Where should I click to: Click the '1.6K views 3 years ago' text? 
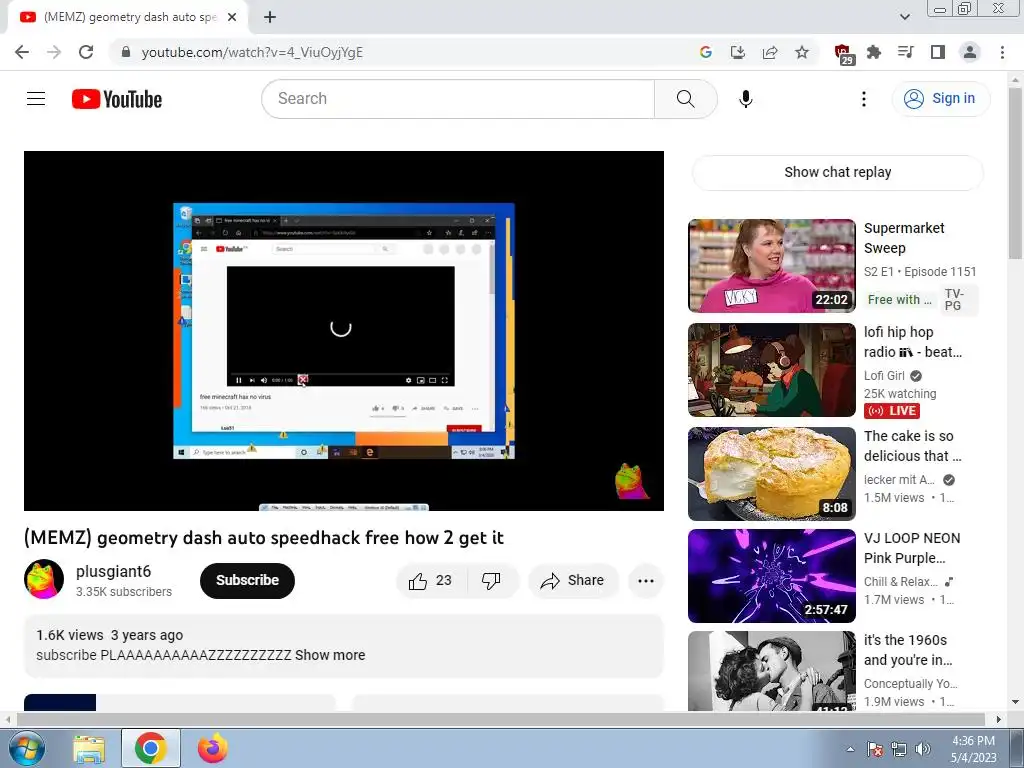click(110, 635)
